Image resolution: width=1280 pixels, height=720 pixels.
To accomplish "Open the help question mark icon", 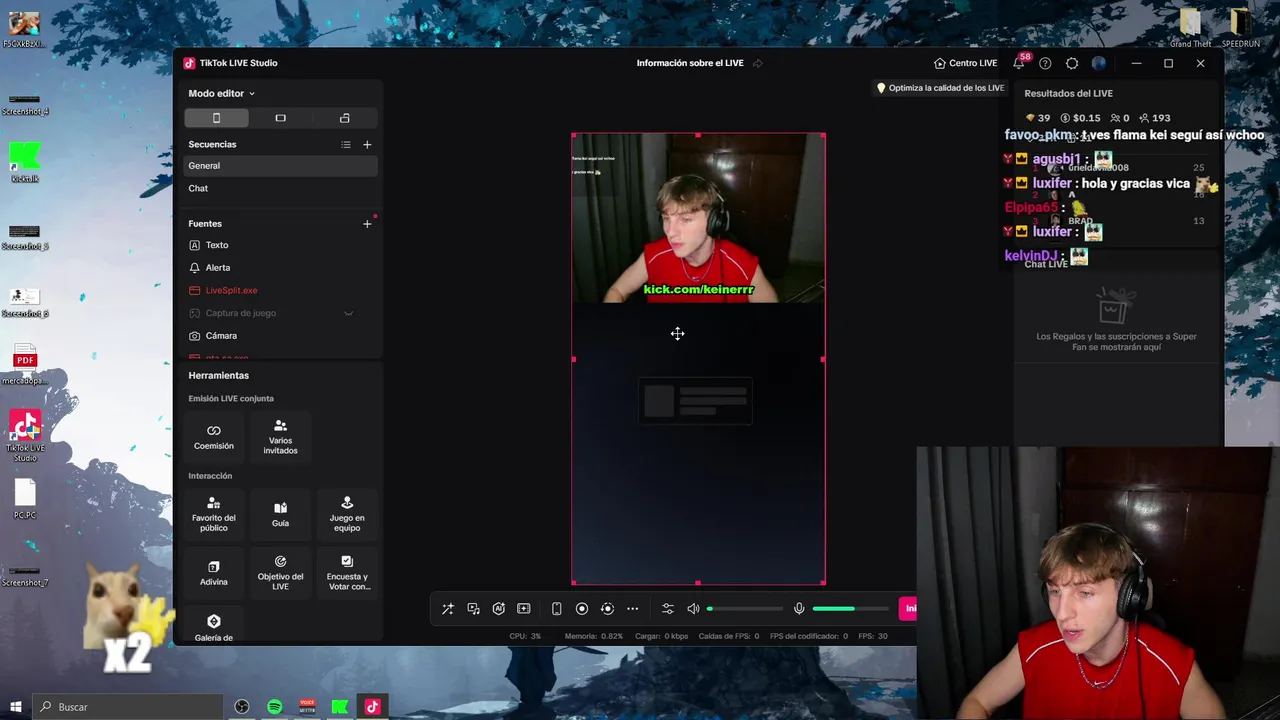I will (1045, 63).
